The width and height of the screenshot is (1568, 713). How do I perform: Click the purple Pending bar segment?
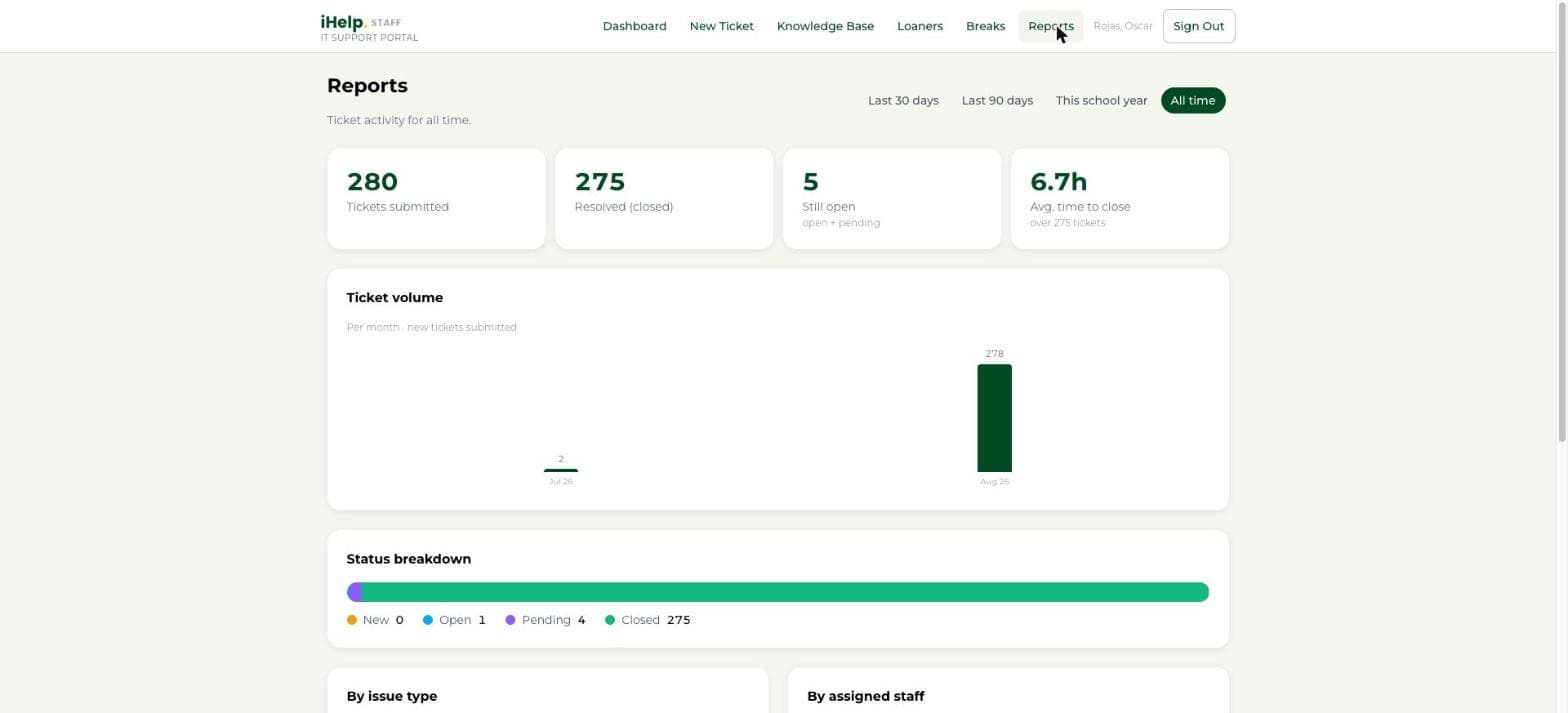(x=354, y=592)
